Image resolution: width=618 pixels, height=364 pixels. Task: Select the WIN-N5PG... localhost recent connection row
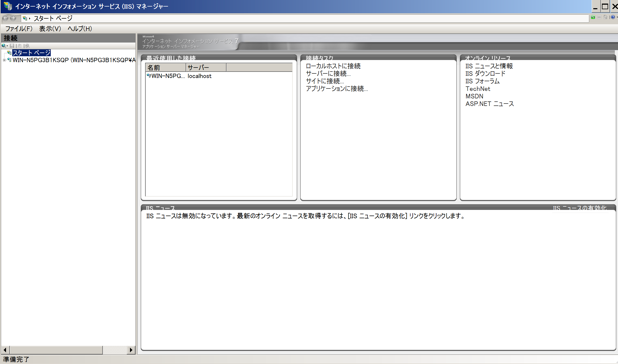tap(219, 76)
